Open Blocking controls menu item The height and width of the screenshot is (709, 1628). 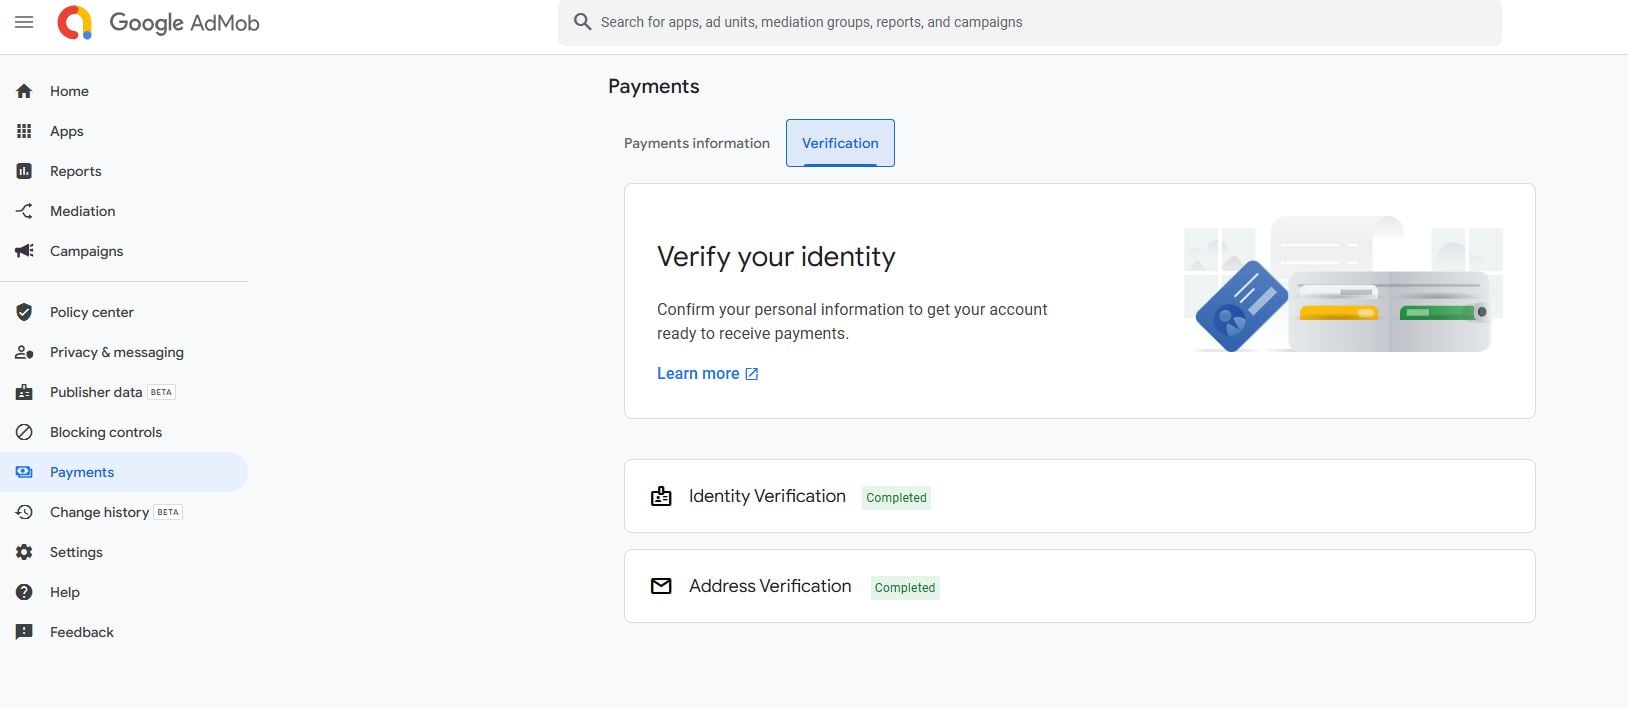[x=124, y=432]
